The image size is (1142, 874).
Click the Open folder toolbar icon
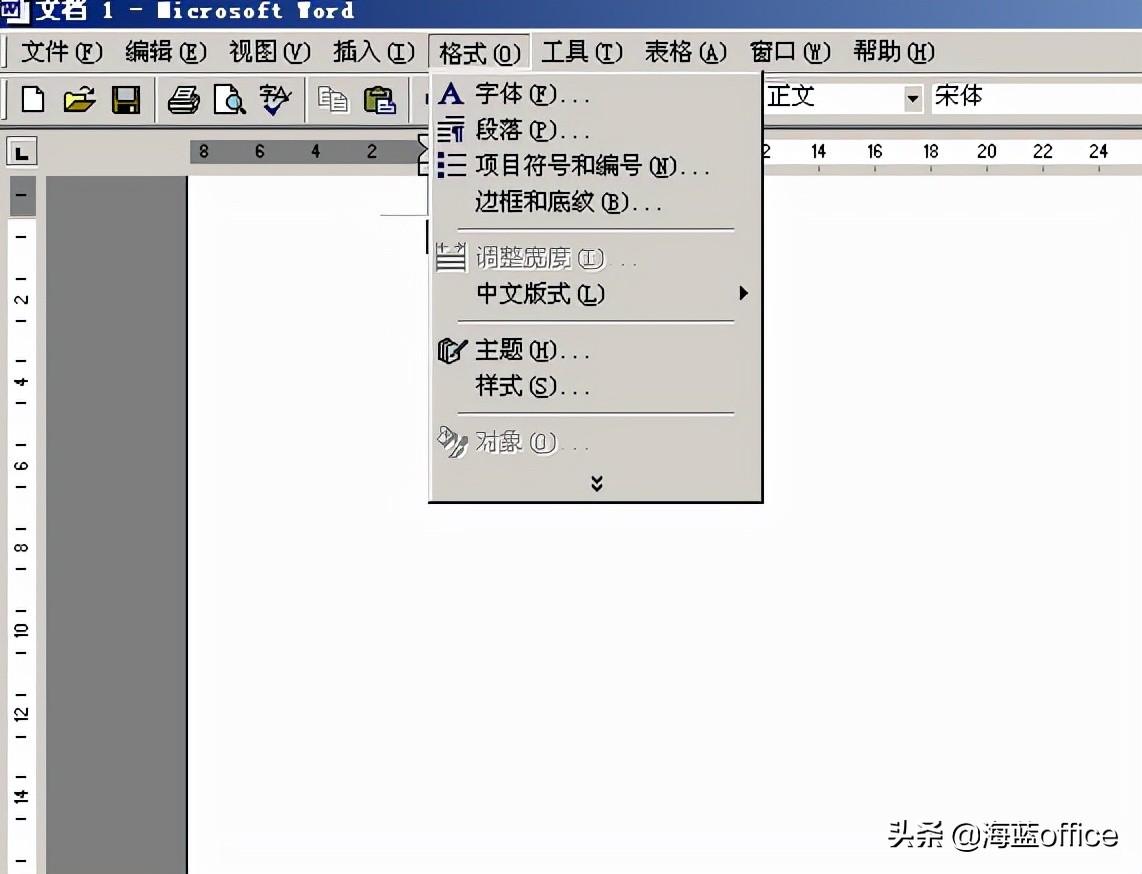tap(79, 99)
